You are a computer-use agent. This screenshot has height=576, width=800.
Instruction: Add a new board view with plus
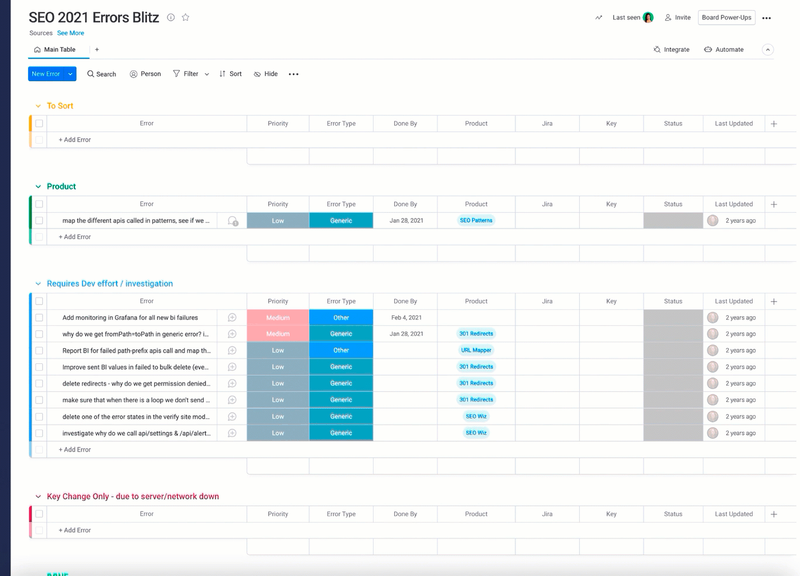pyautogui.click(x=97, y=49)
